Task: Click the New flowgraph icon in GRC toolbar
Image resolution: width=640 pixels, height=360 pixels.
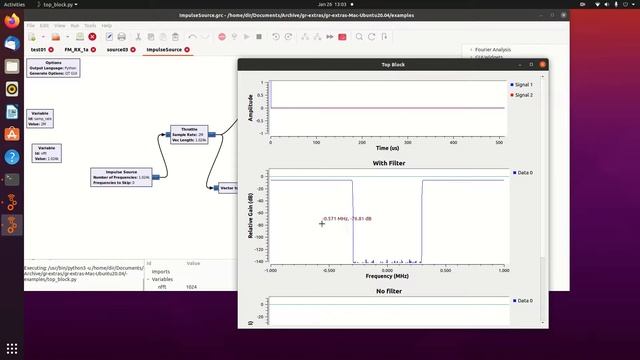Action: point(32,37)
